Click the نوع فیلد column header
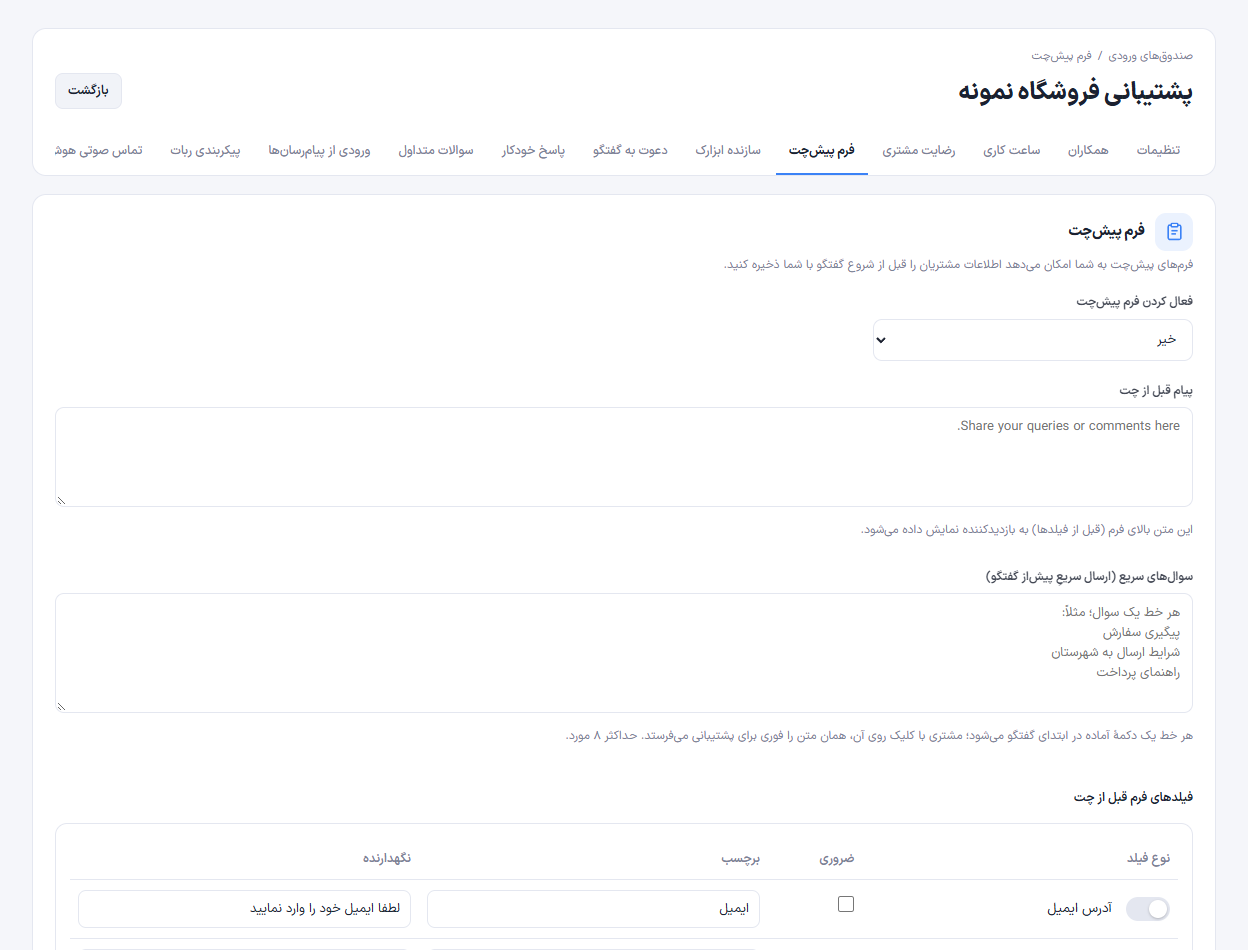 pyautogui.click(x=1148, y=858)
